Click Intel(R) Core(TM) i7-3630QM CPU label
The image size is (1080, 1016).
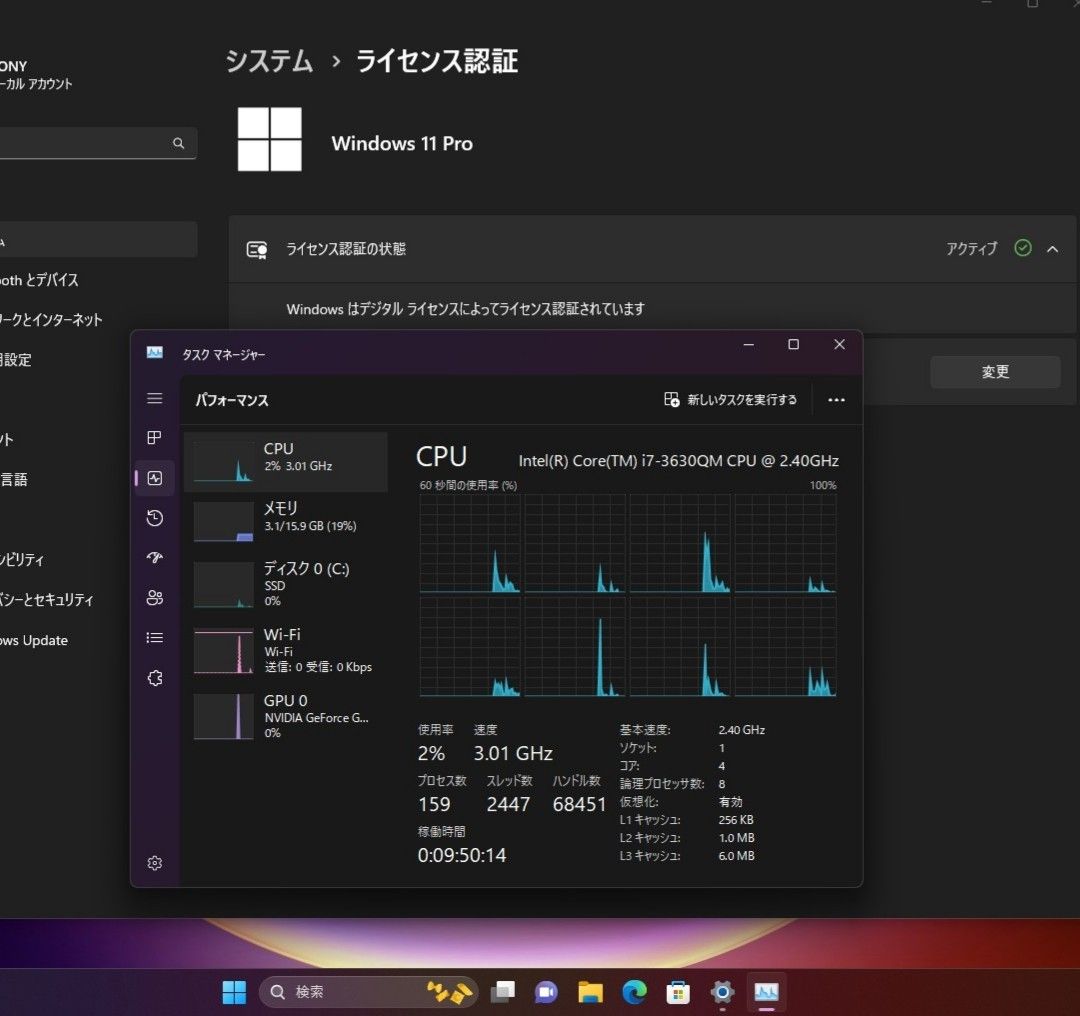point(678,461)
